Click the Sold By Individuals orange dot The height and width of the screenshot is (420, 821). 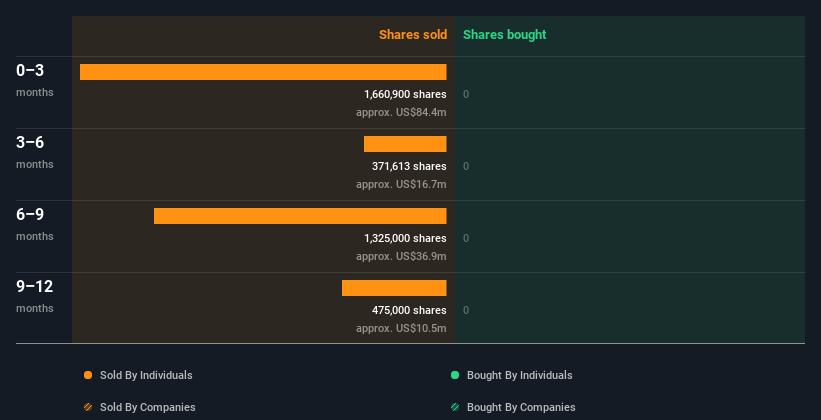(88, 375)
